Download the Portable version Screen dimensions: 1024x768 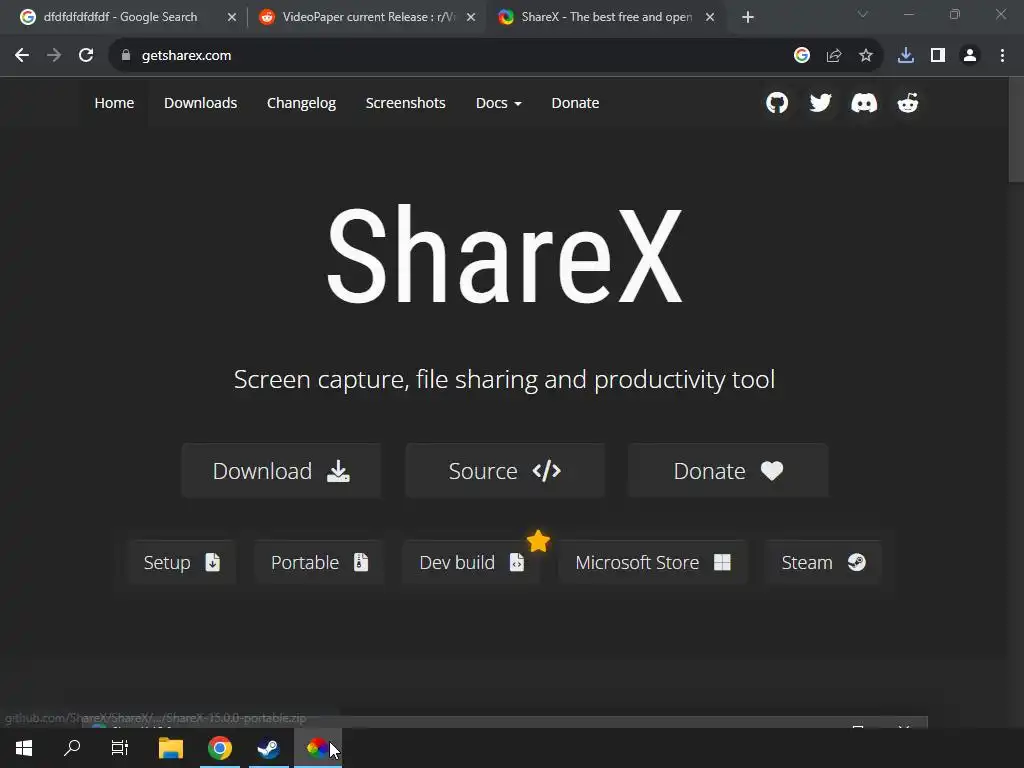click(319, 562)
